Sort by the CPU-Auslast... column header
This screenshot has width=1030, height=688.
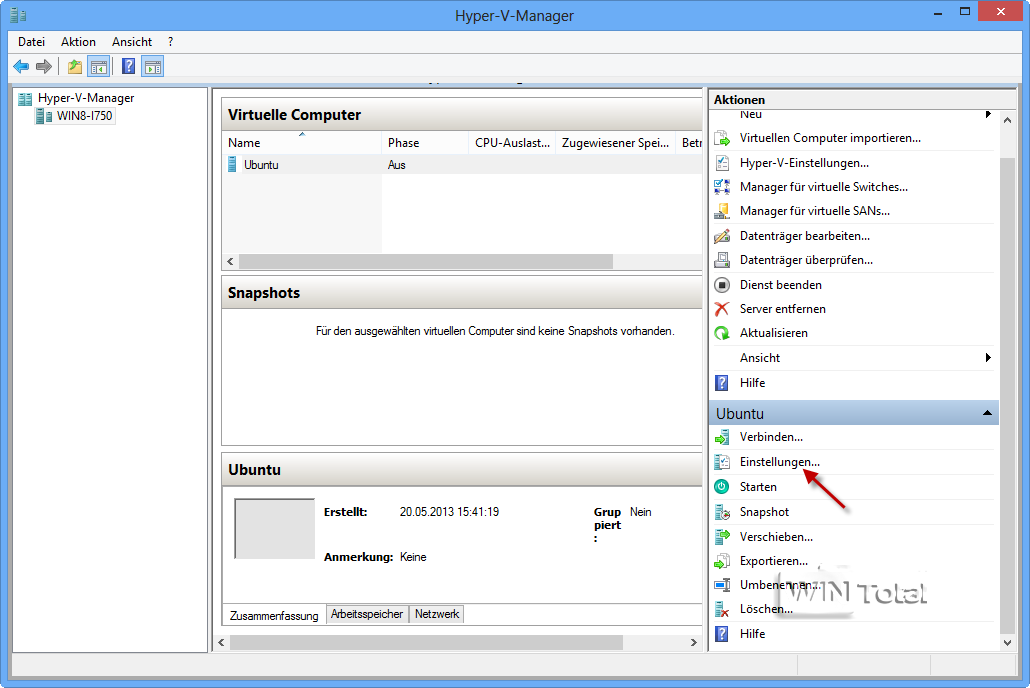click(x=512, y=143)
